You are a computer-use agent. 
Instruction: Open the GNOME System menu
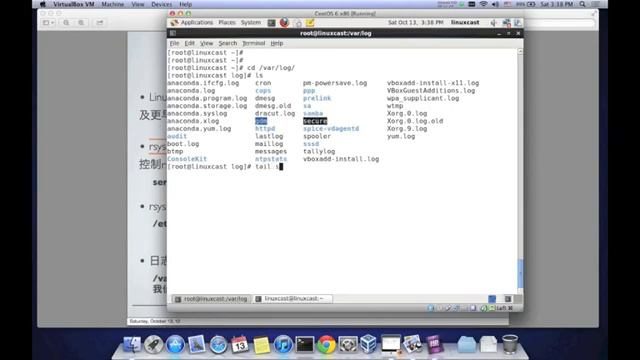[251, 22]
